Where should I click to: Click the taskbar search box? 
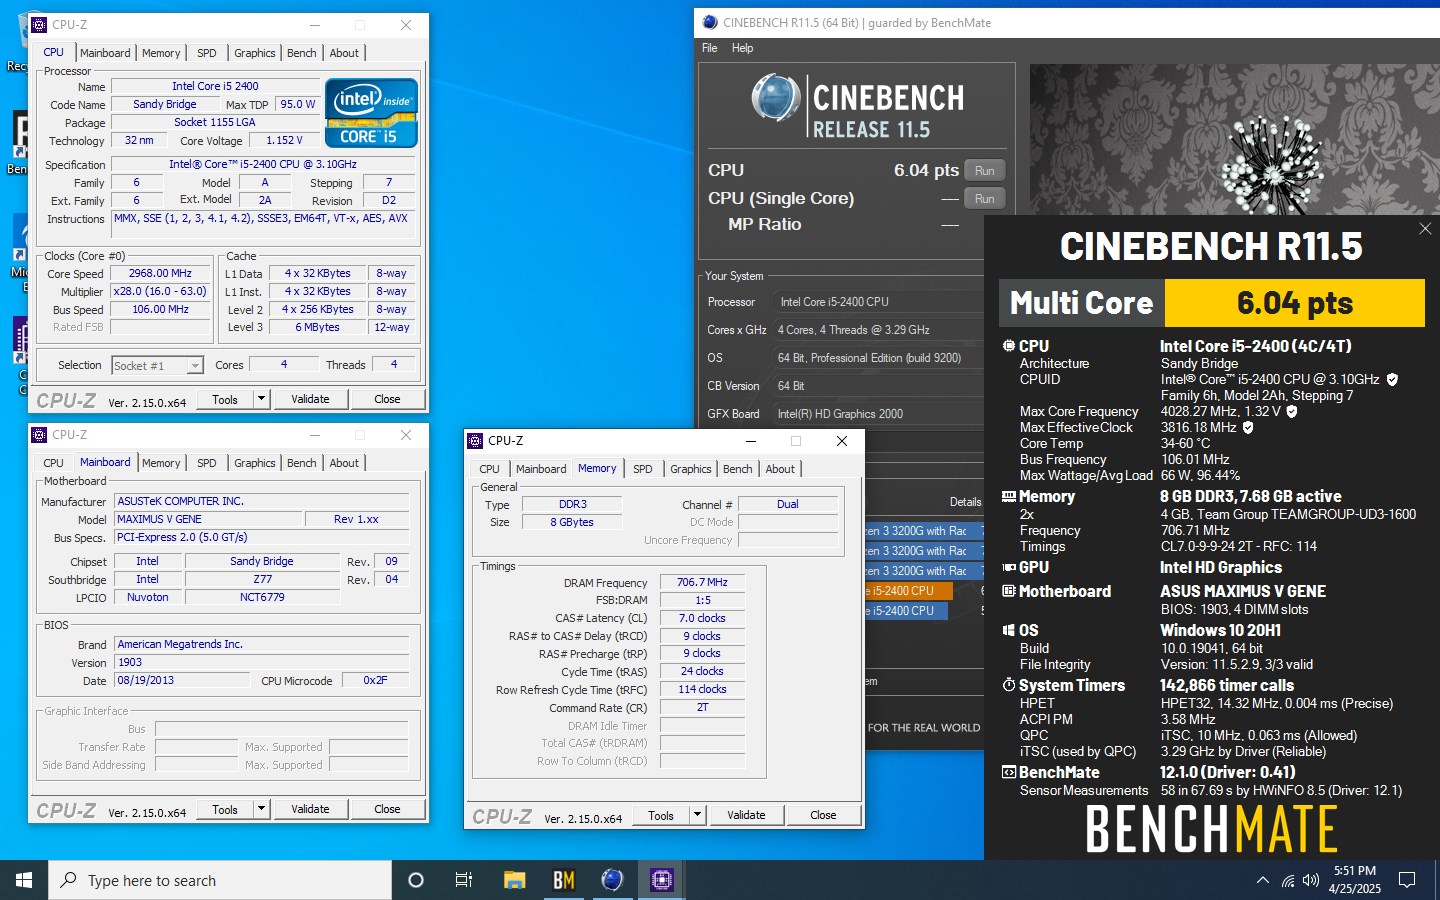[x=220, y=880]
